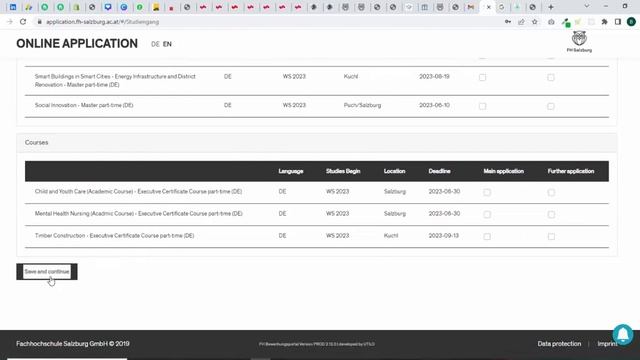Open the Data protection link

click(x=559, y=344)
